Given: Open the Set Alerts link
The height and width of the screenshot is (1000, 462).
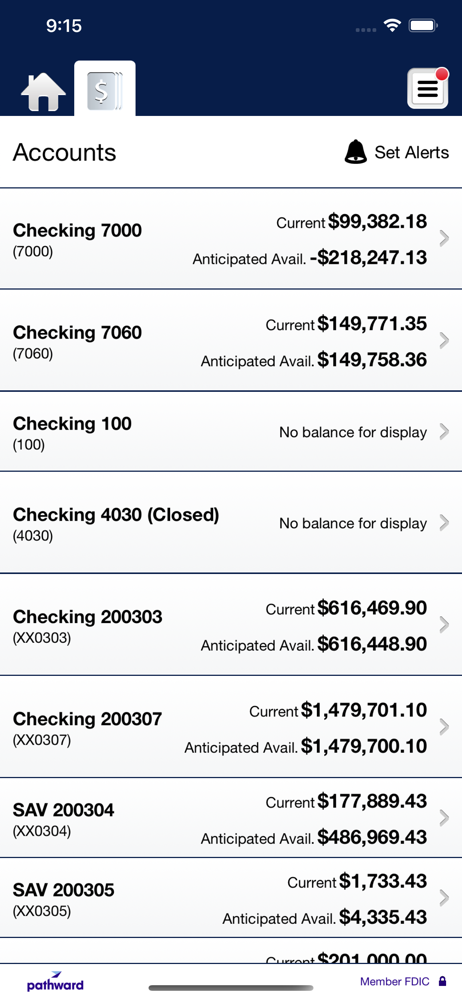Looking at the screenshot, I should (x=412, y=152).
